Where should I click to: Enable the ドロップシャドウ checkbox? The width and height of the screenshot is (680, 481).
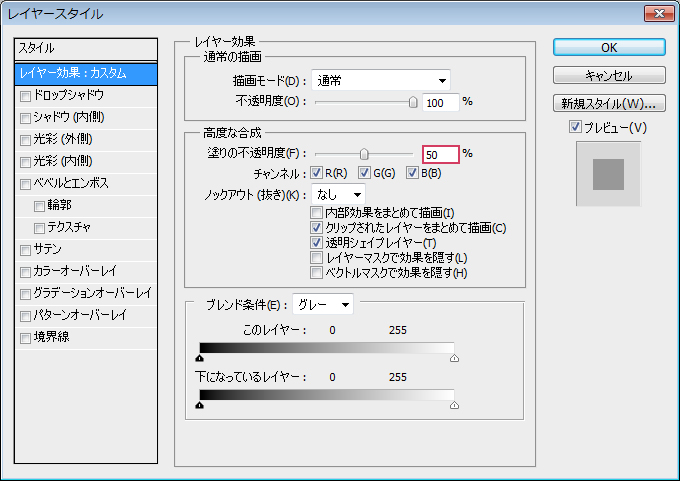point(25,96)
